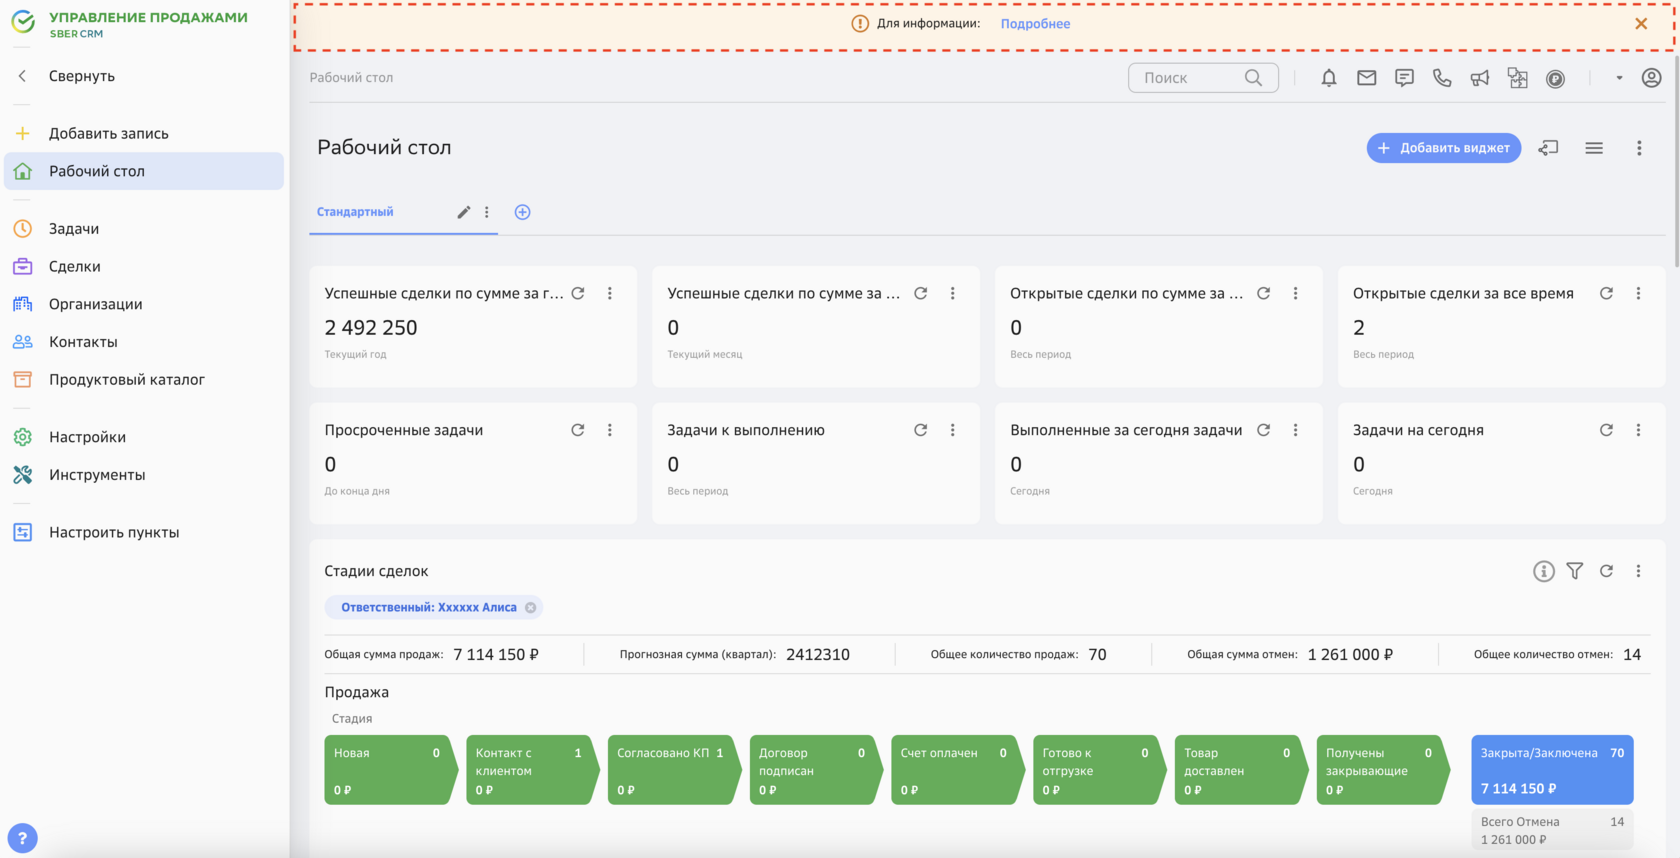Open the user profile icon
The image size is (1680, 858).
tap(1651, 78)
